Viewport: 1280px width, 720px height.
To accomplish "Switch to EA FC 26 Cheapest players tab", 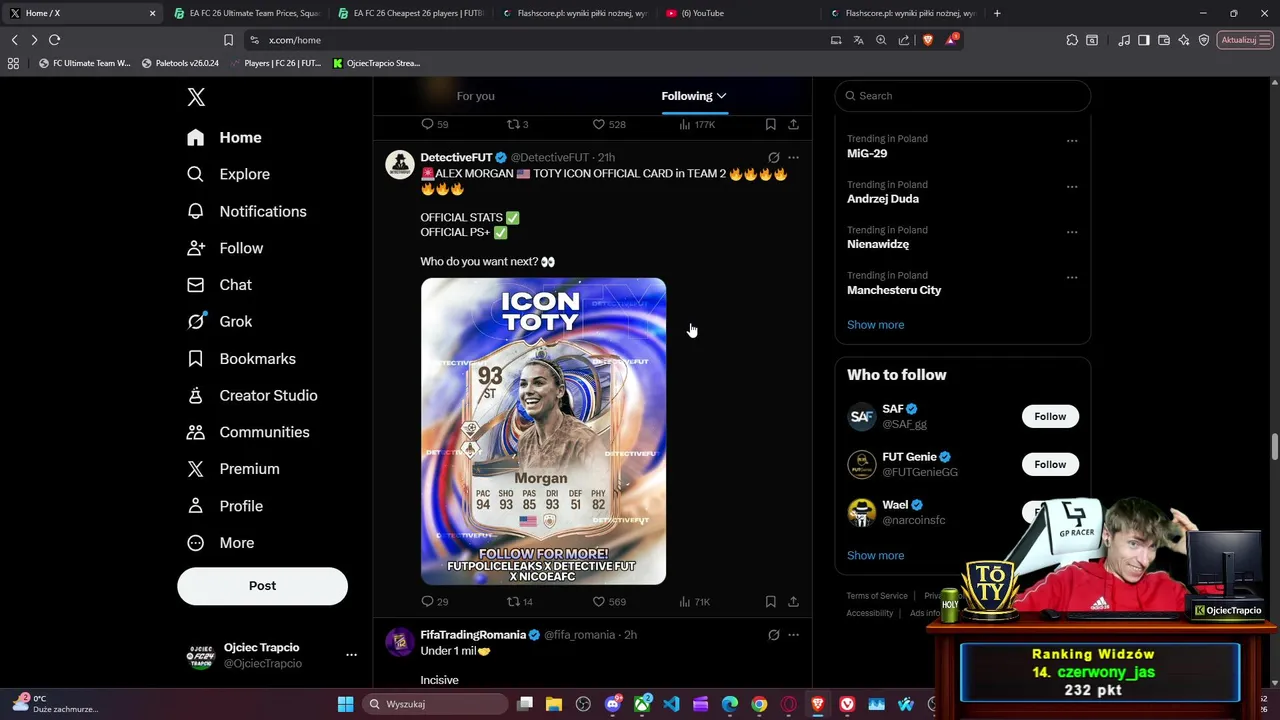I will coord(410,13).
